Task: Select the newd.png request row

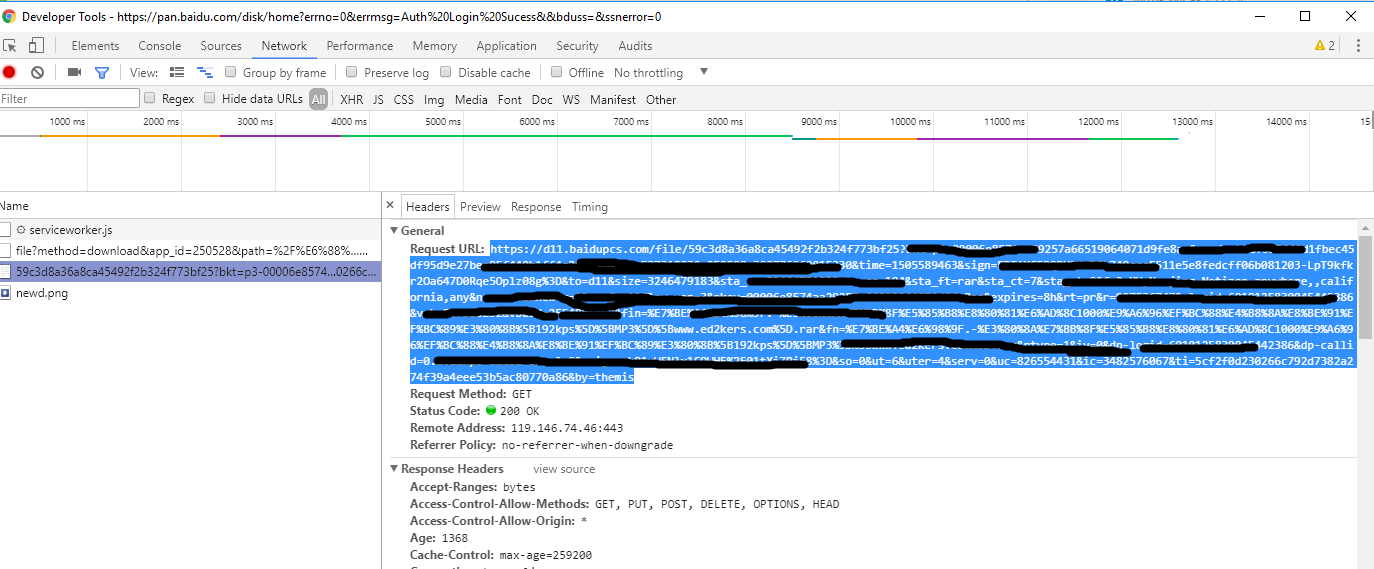Action: point(190,293)
